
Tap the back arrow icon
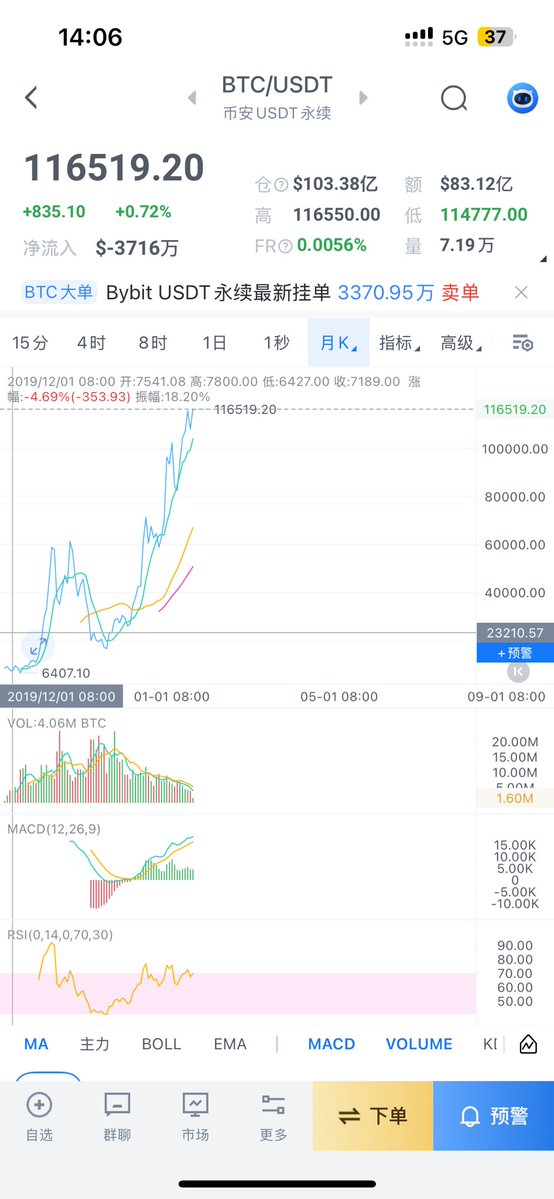tap(31, 98)
